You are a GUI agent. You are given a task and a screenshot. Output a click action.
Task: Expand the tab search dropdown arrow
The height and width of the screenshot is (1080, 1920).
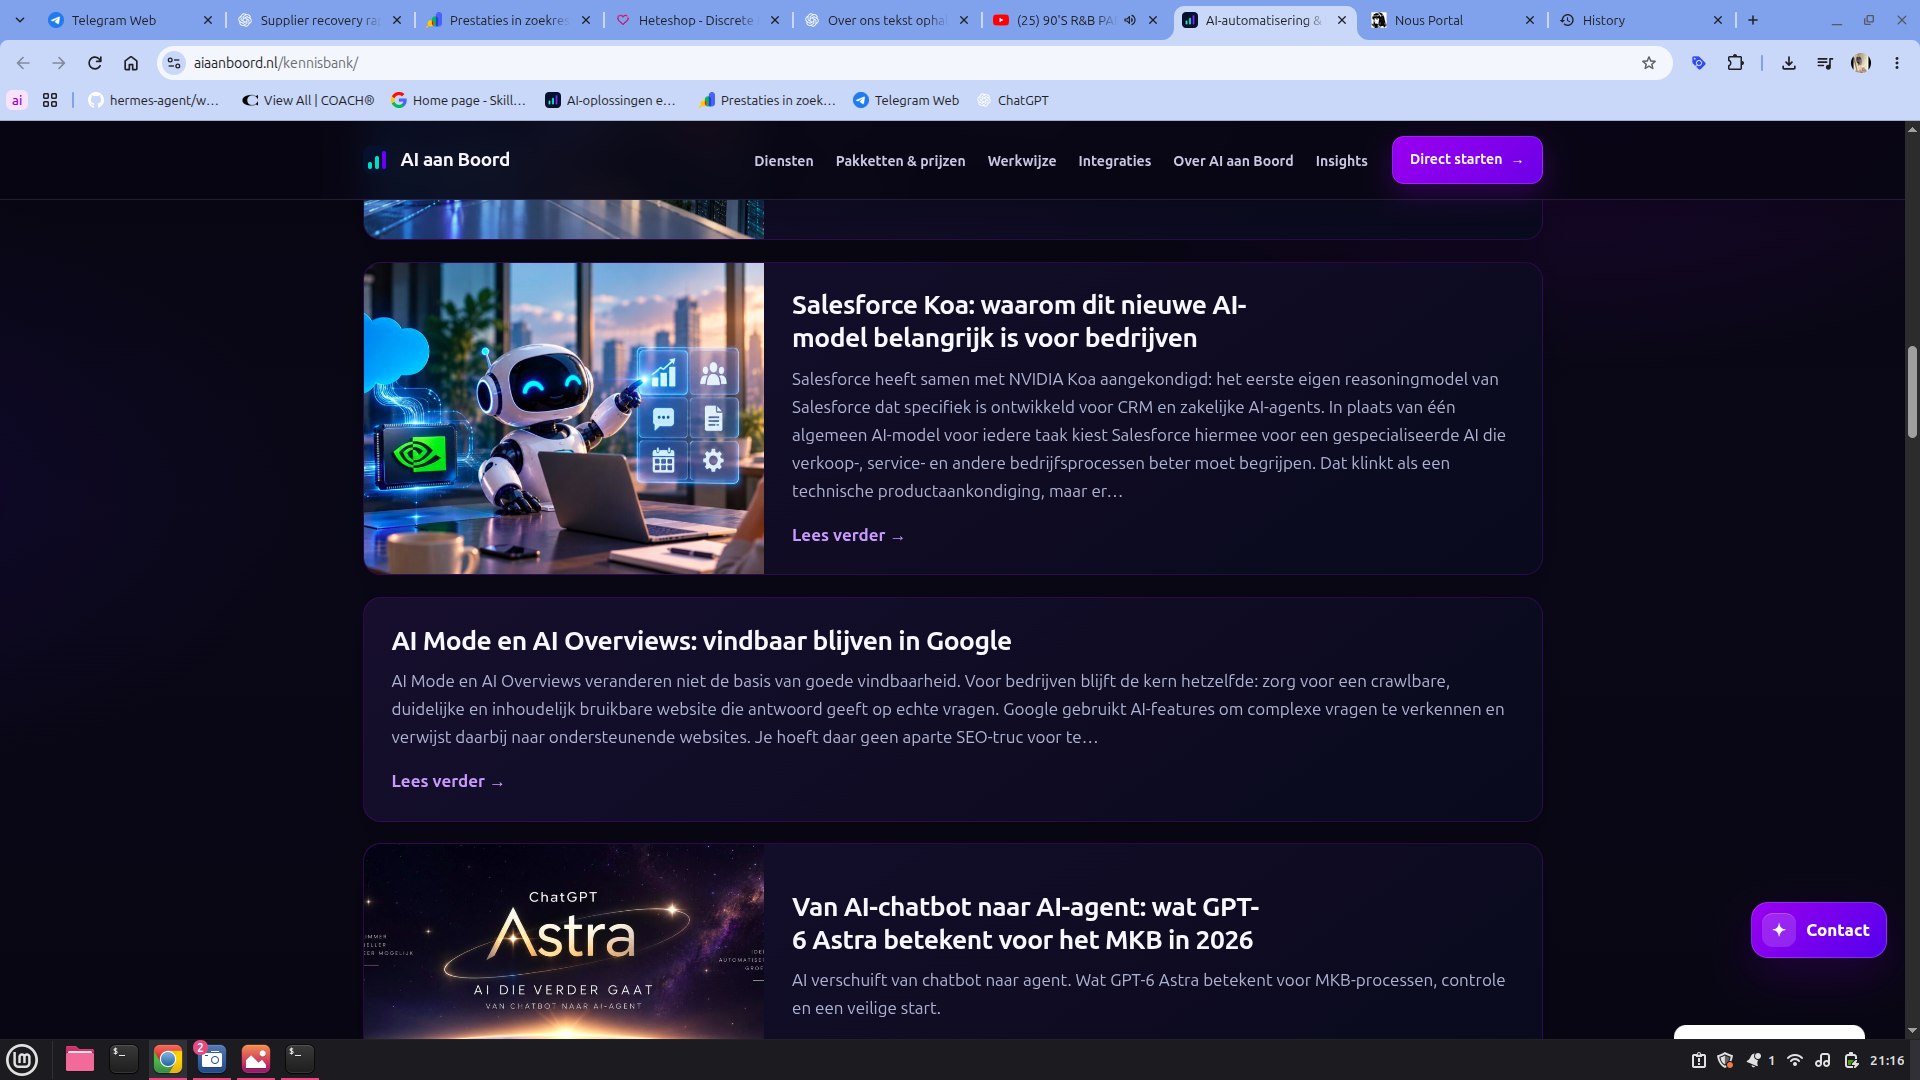pyautogui.click(x=20, y=20)
